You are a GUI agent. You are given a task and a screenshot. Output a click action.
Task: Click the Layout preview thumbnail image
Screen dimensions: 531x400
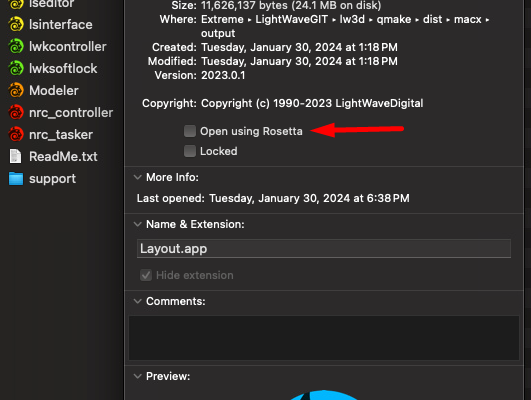[323, 395]
